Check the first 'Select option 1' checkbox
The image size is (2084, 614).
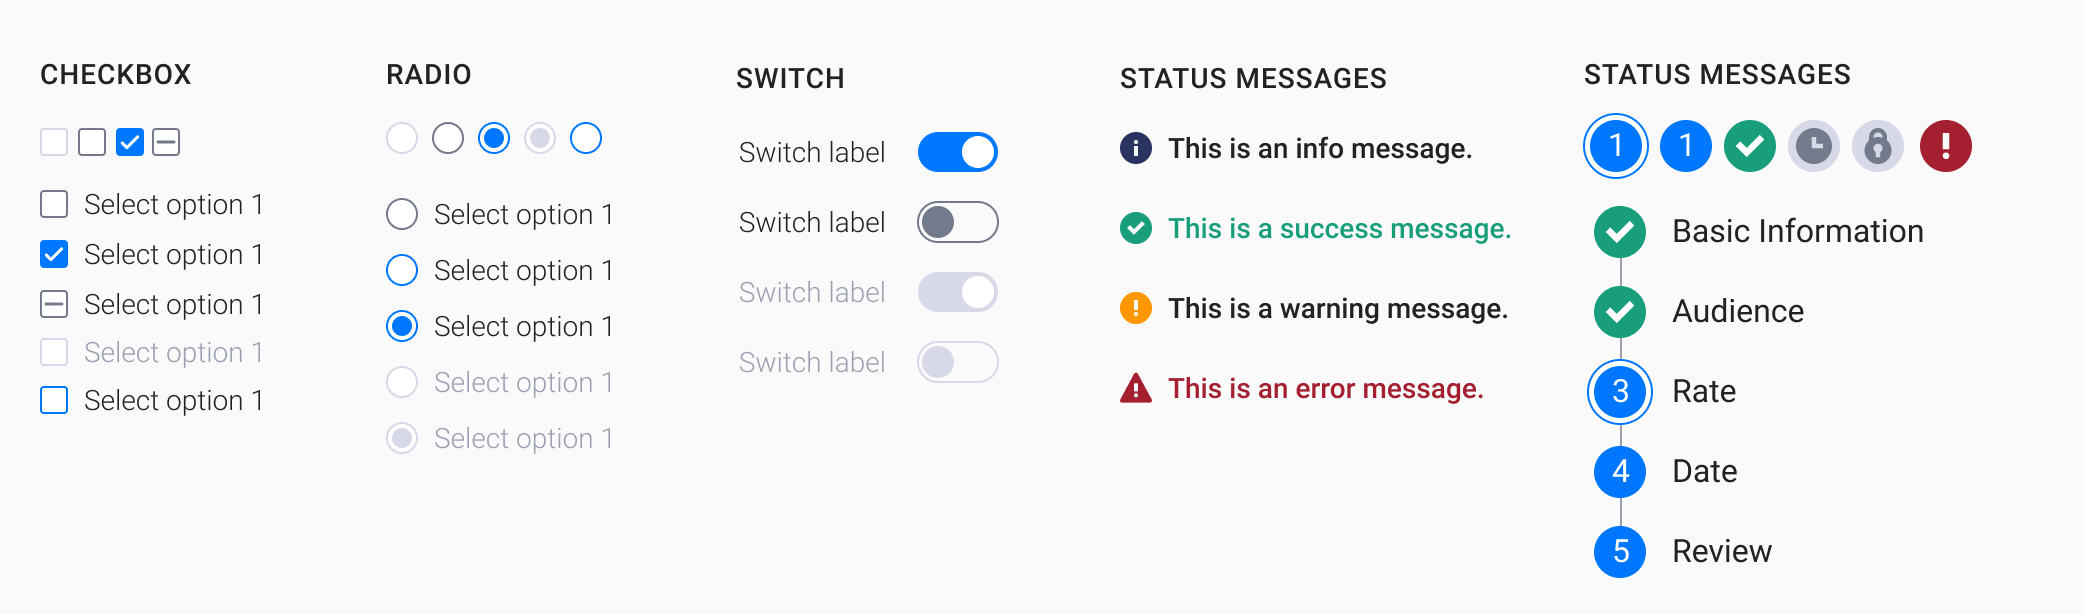(54, 204)
